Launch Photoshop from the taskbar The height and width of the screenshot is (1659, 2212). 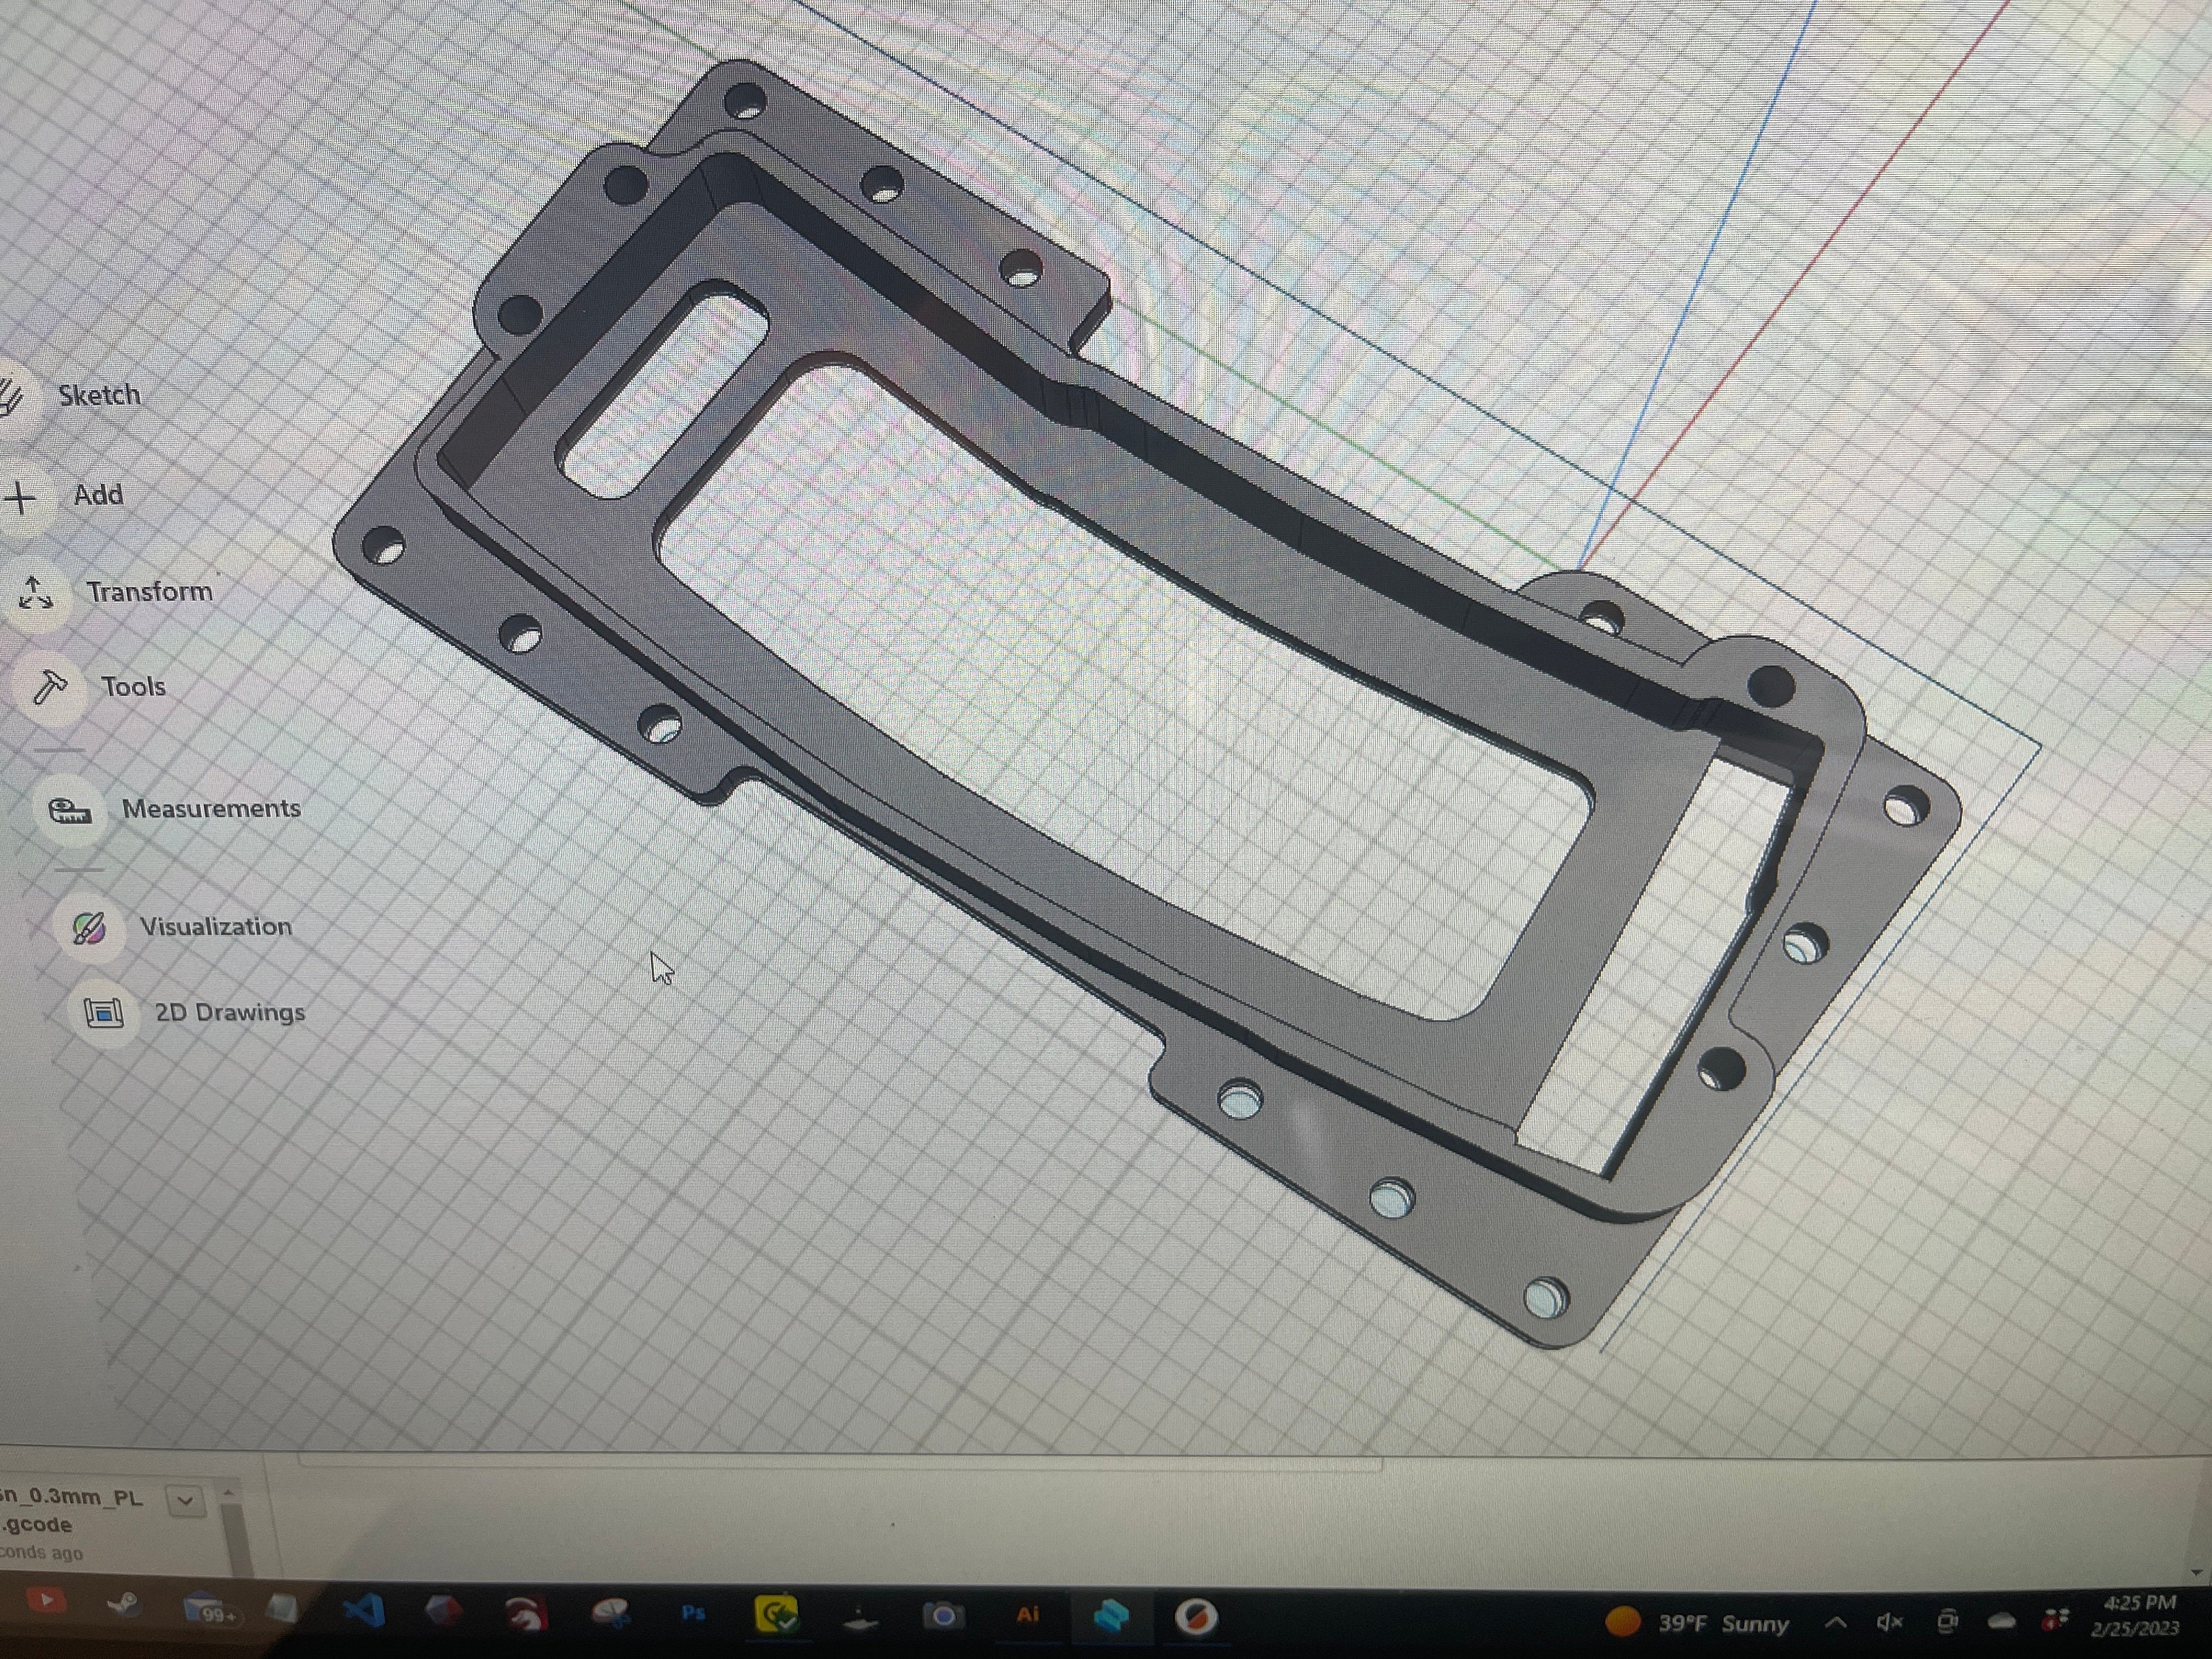(x=694, y=1611)
